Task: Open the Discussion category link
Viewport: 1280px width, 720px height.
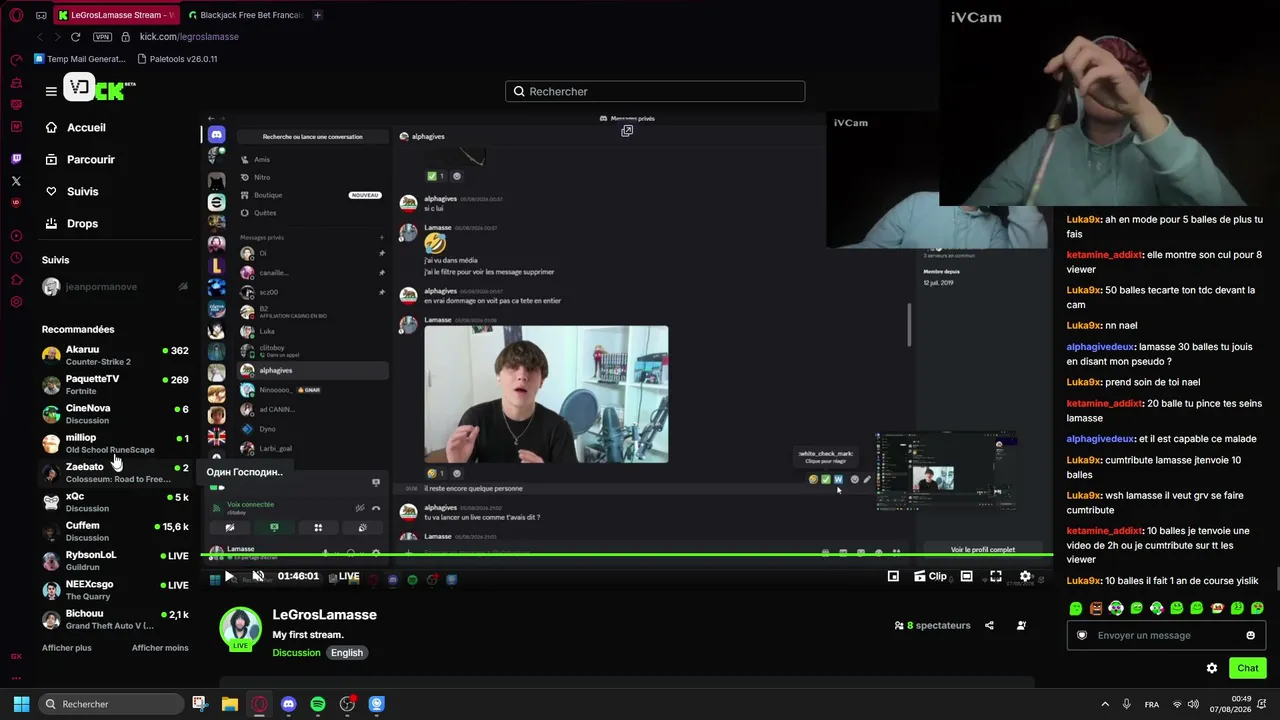Action: [x=296, y=653]
